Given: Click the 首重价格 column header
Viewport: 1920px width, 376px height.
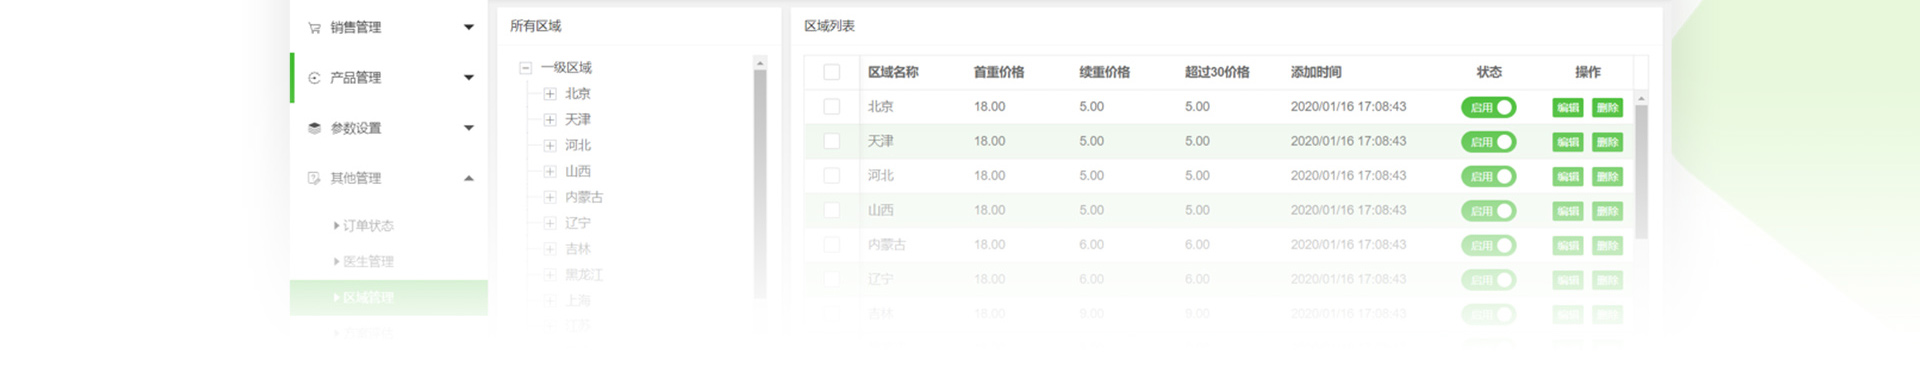Looking at the screenshot, I should (x=999, y=72).
